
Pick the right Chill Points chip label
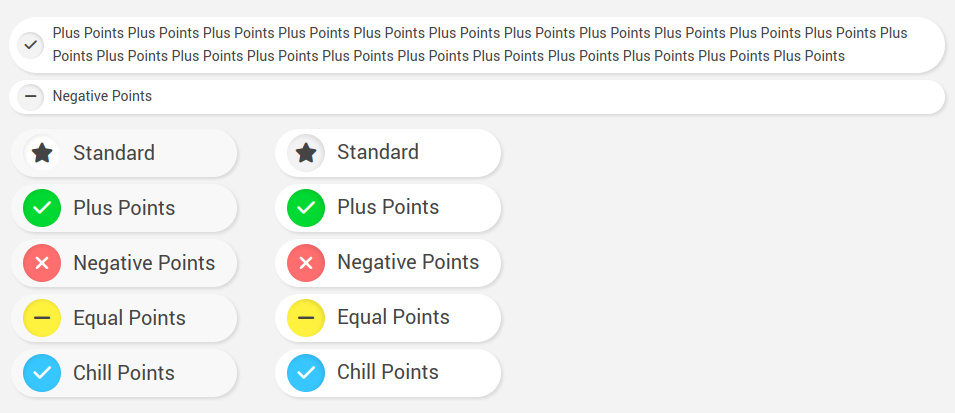pyautogui.click(x=388, y=373)
